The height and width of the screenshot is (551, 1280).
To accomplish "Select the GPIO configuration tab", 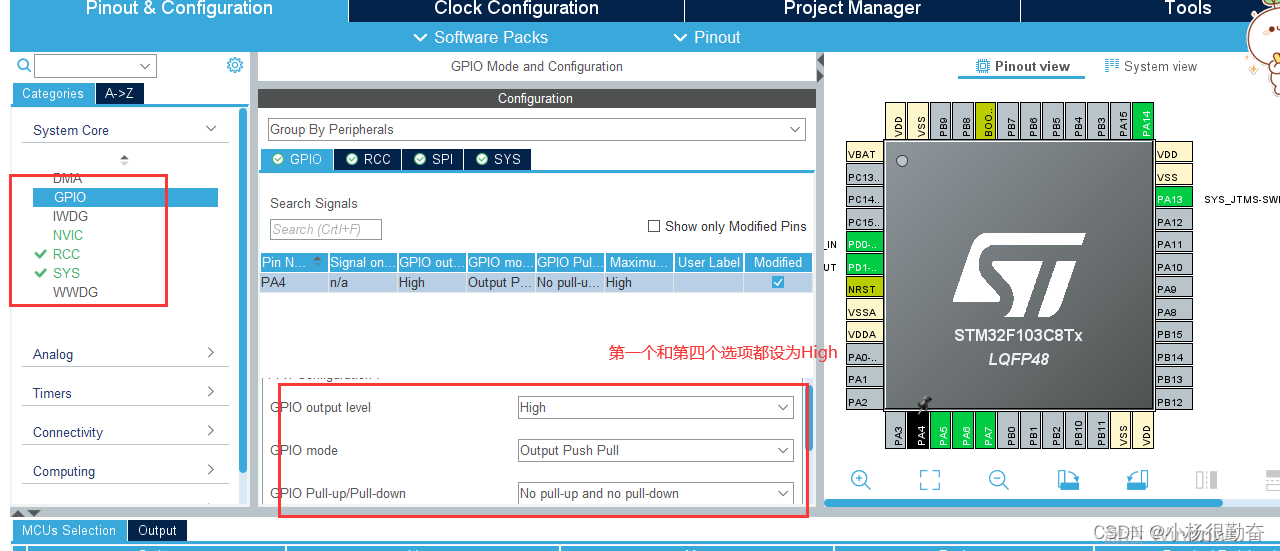I will (x=297, y=159).
